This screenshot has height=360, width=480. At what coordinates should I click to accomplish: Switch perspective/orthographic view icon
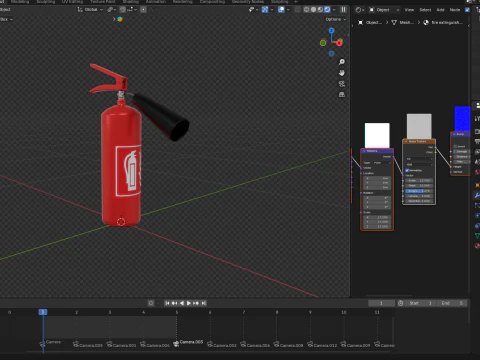pos(342,95)
